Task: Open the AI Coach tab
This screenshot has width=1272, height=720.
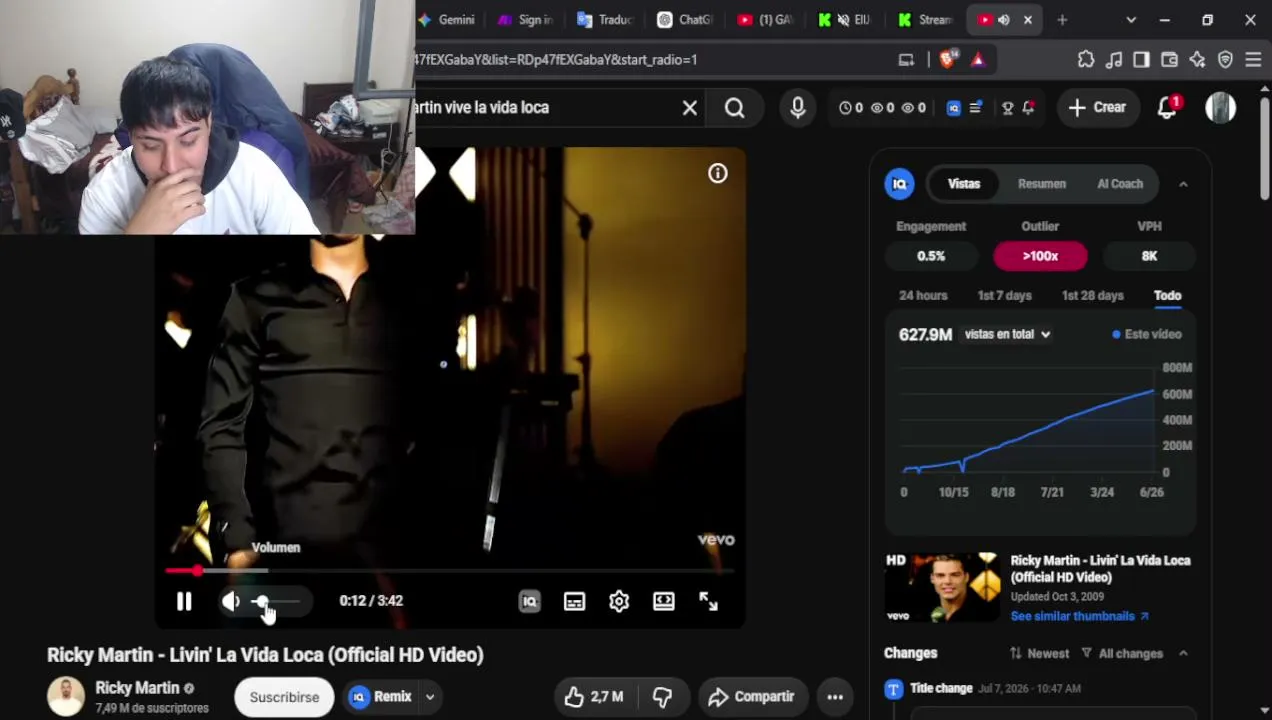Action: 1120,184
